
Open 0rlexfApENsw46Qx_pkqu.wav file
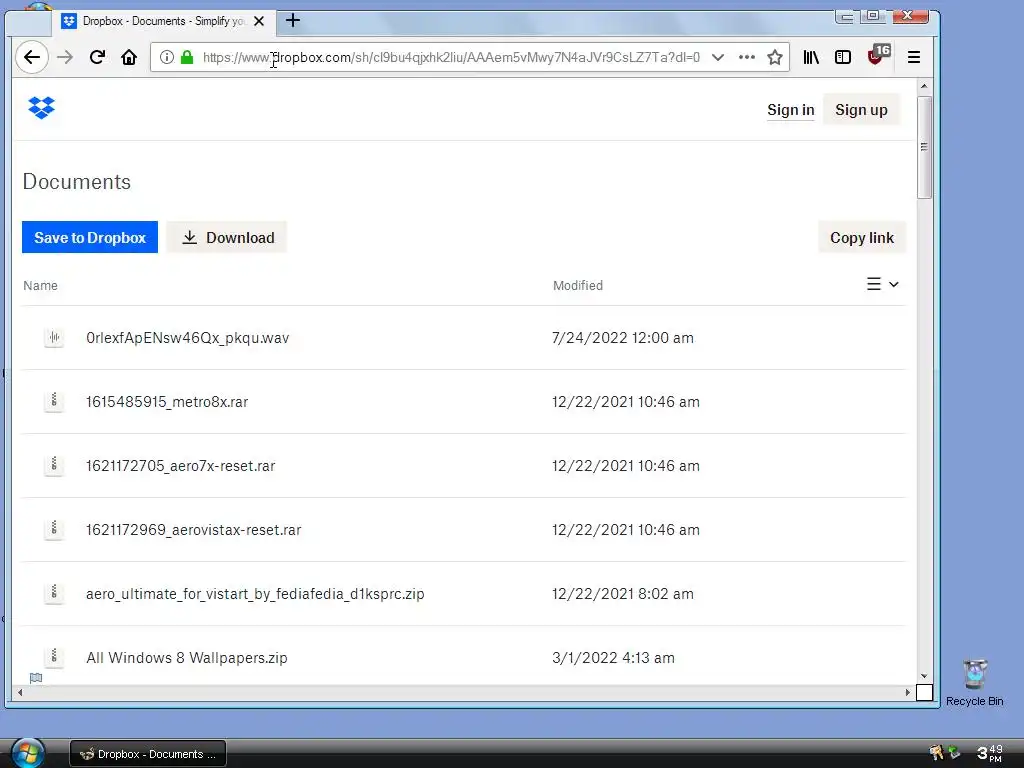point(187,338)
